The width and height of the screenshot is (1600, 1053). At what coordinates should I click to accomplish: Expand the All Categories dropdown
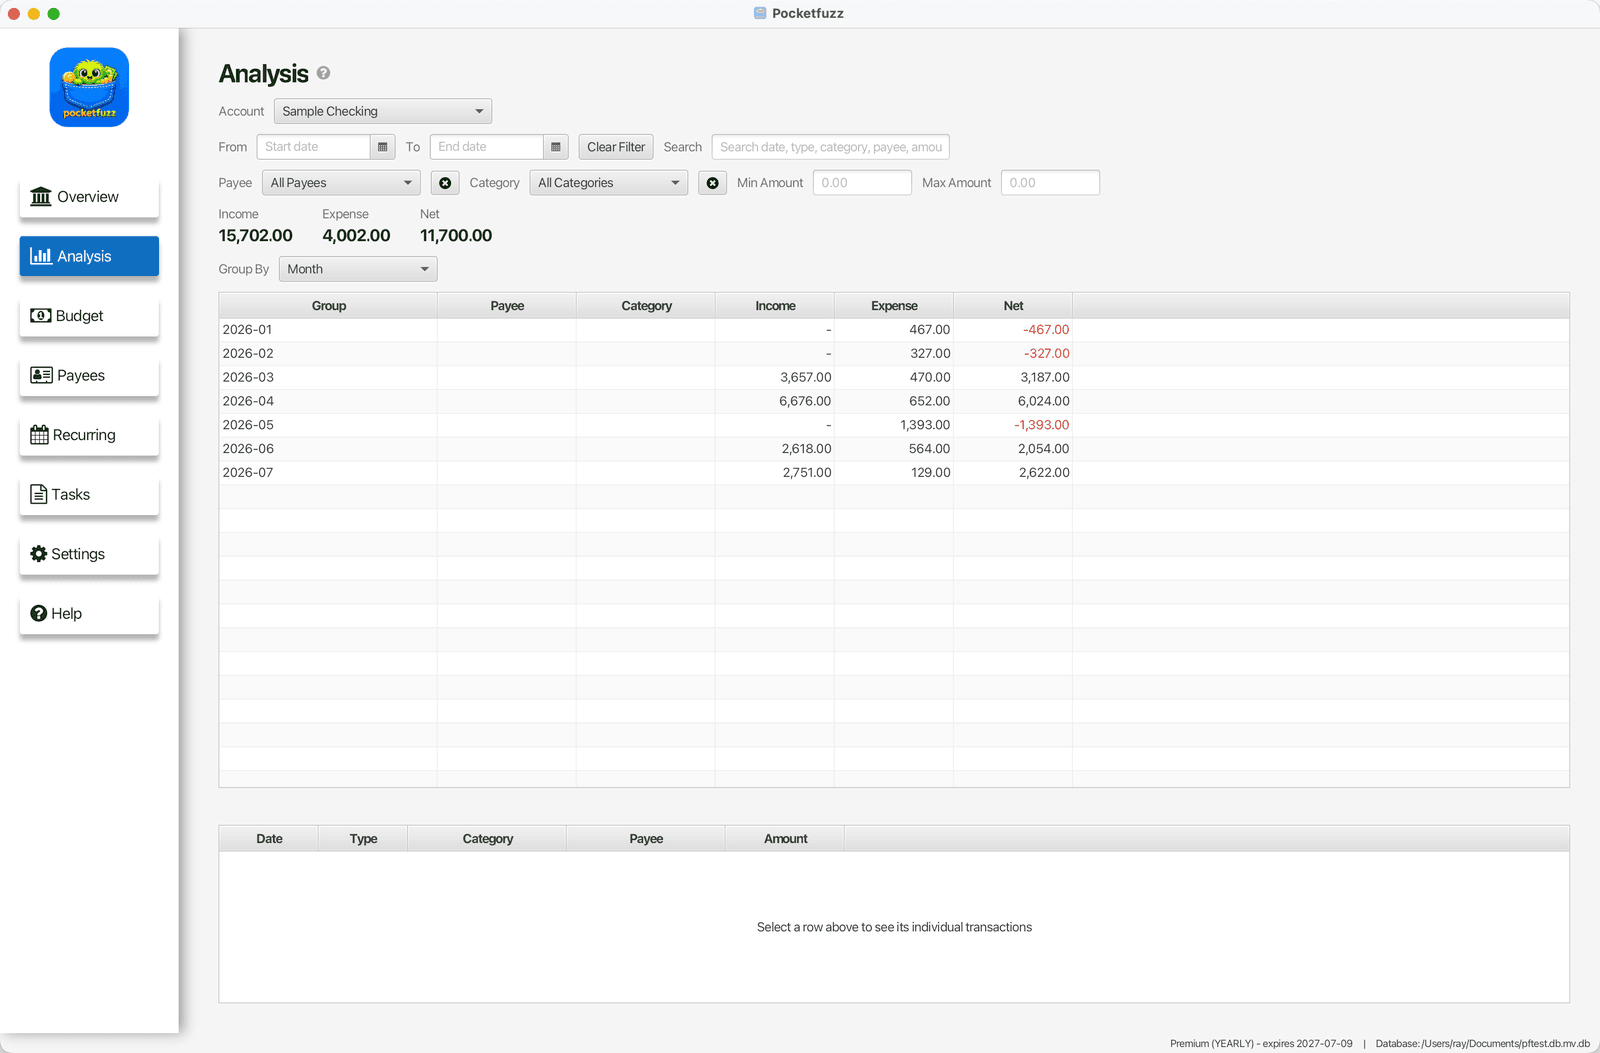[608, 183]
